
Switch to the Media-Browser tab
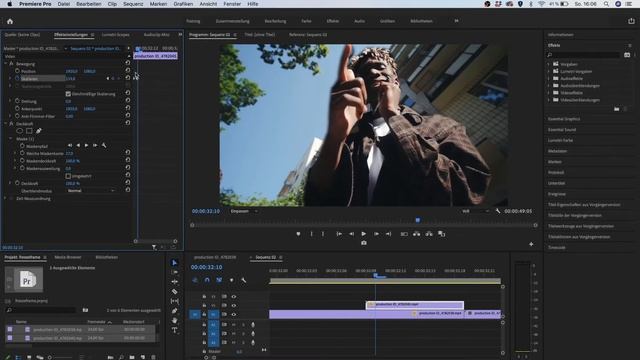68,257
